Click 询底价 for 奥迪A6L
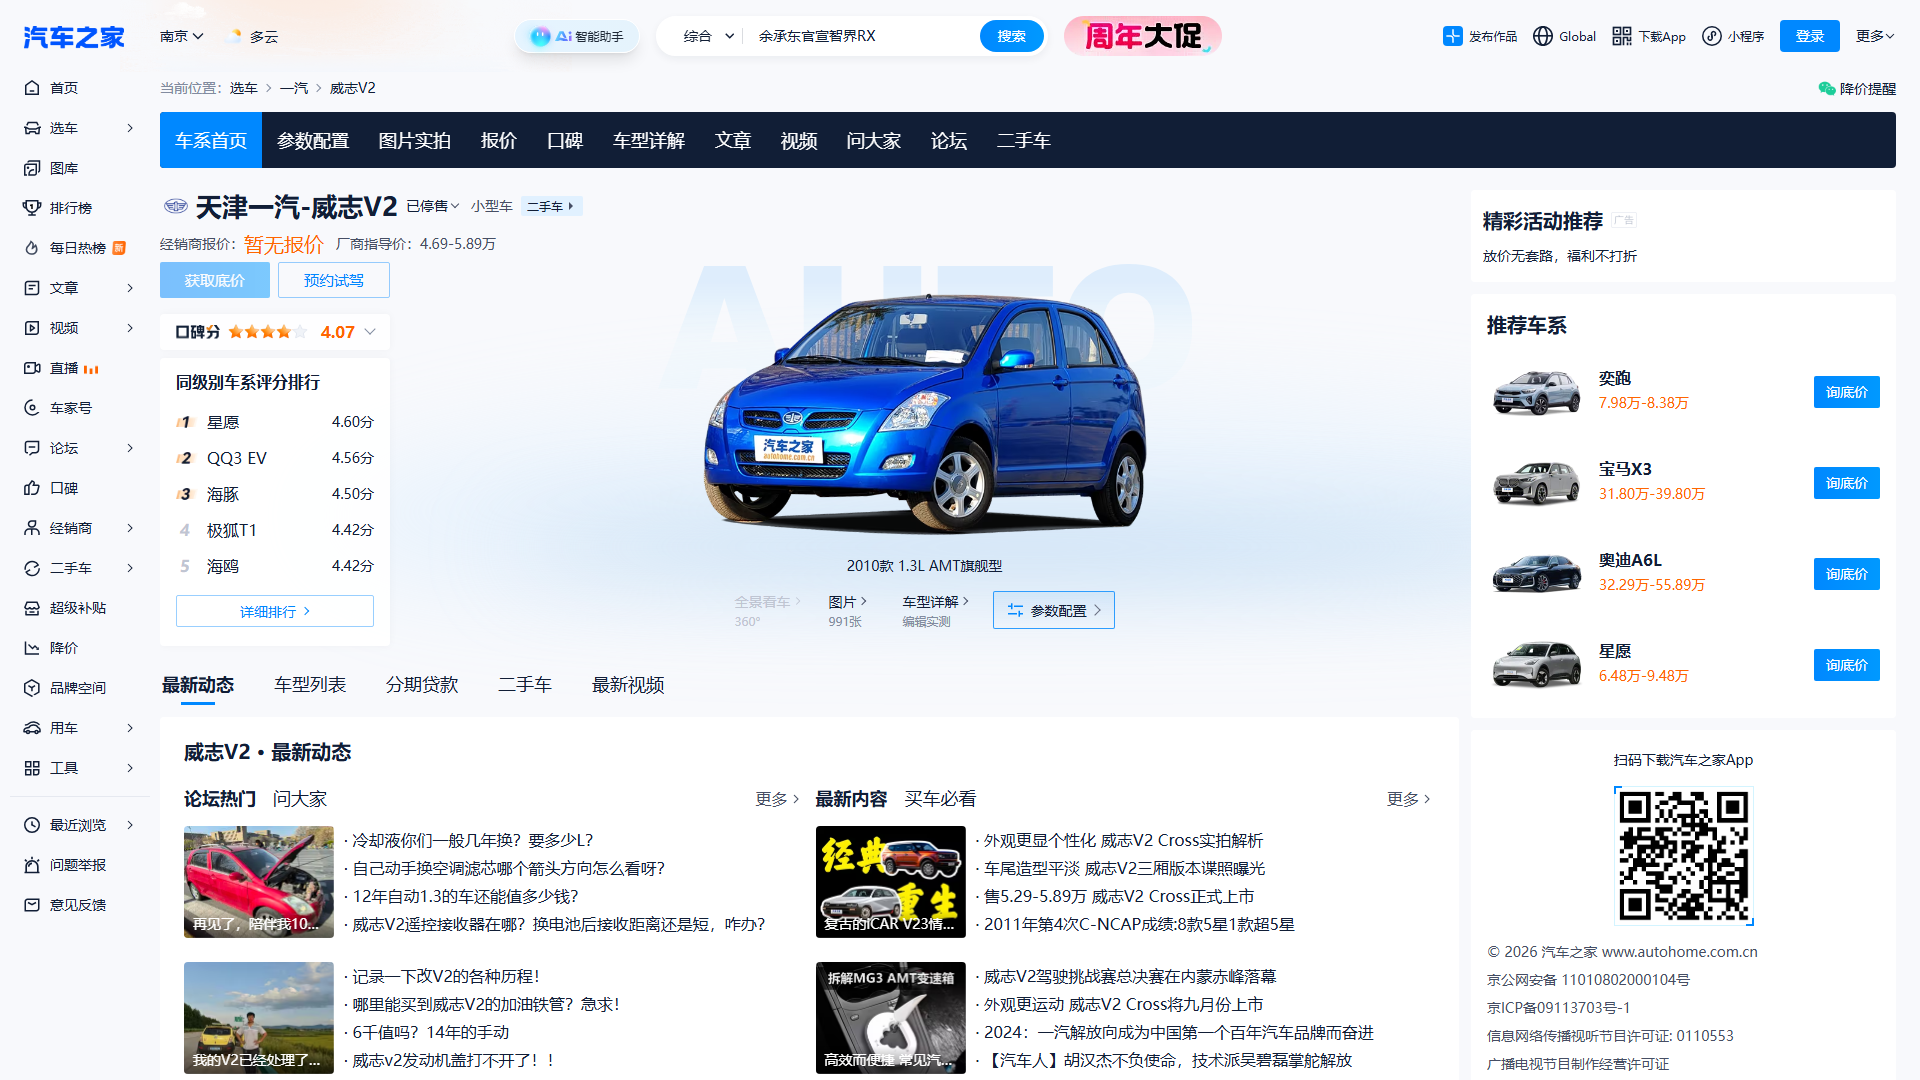1920x1080 pixels. click(1847, 574)
